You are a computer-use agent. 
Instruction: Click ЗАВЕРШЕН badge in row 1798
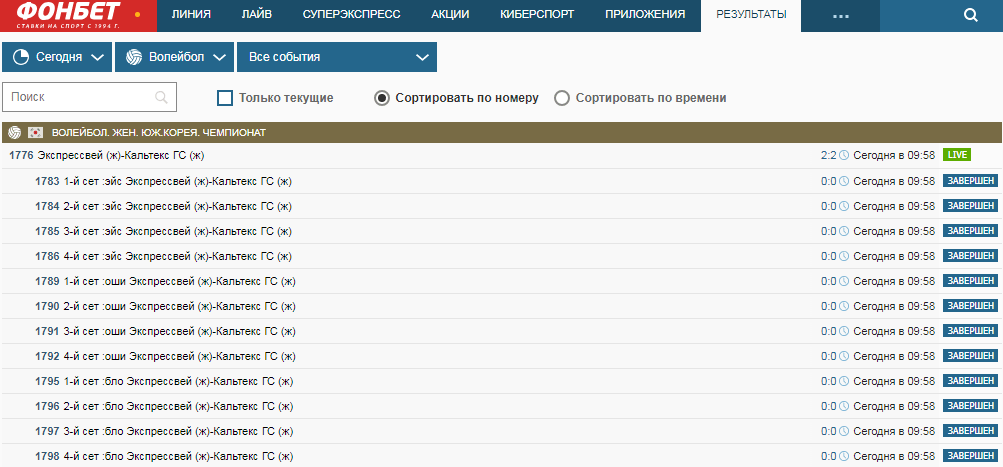click(970, 455)
